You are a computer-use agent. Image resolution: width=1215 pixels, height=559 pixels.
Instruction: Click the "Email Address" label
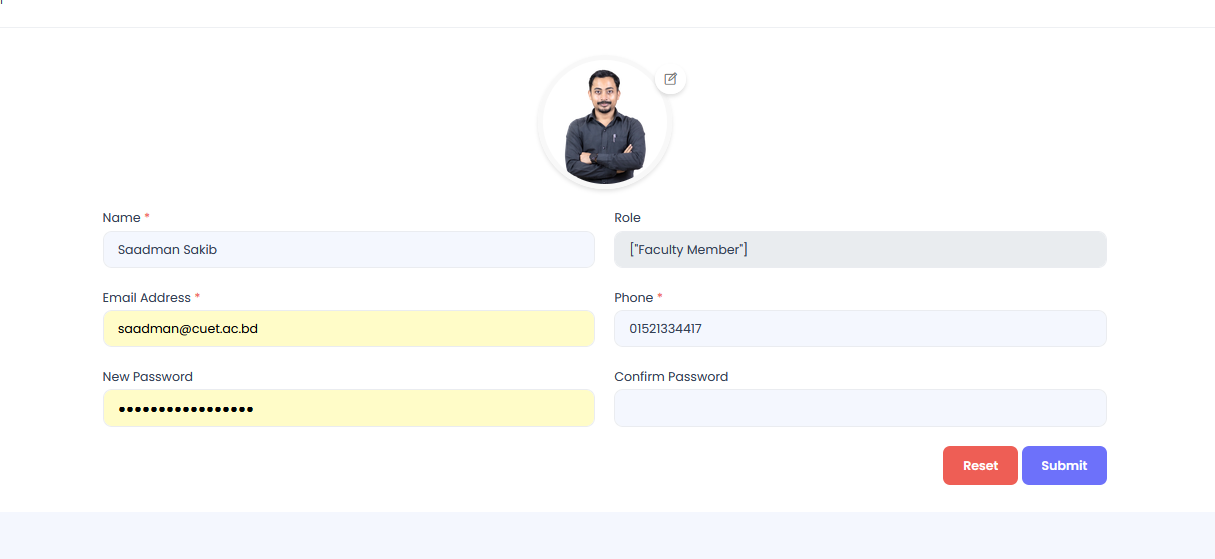(146, 298)
